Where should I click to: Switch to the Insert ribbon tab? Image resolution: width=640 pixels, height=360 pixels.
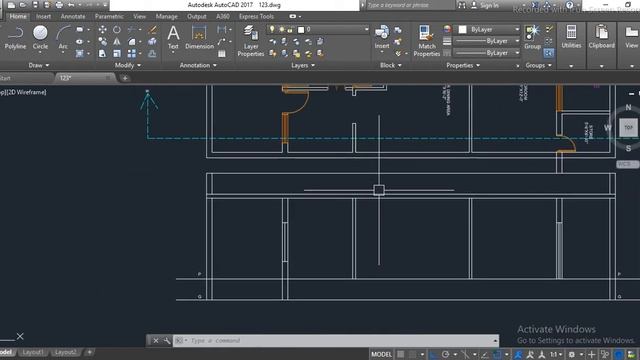pos(43,17)
